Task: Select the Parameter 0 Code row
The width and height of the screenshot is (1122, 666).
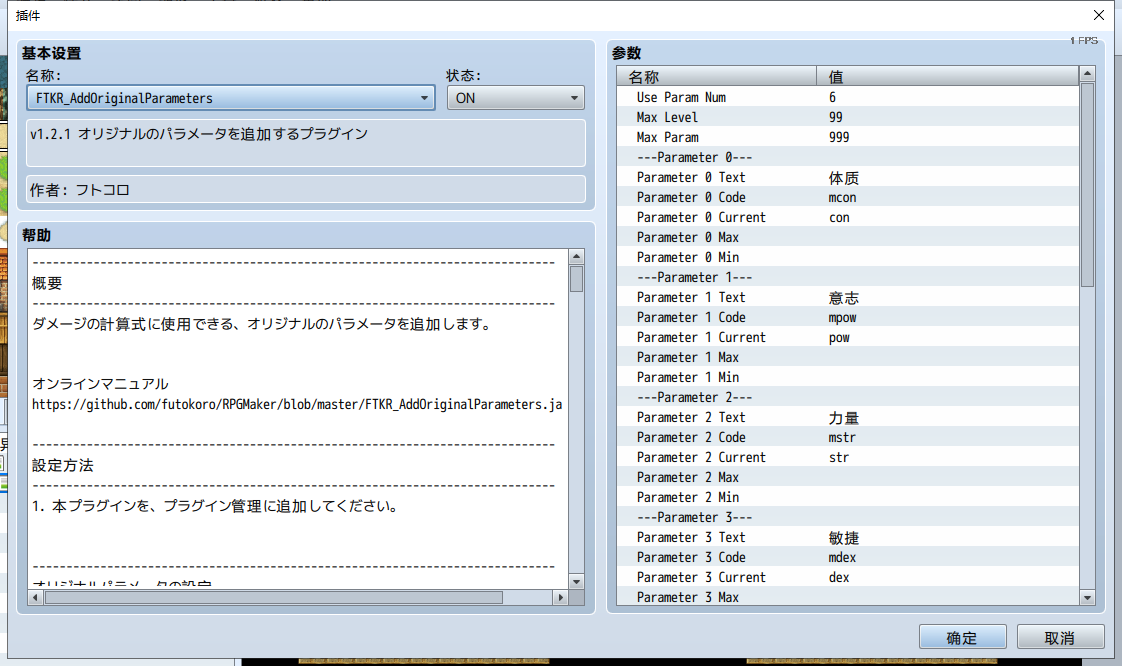Action: [848, 197]
